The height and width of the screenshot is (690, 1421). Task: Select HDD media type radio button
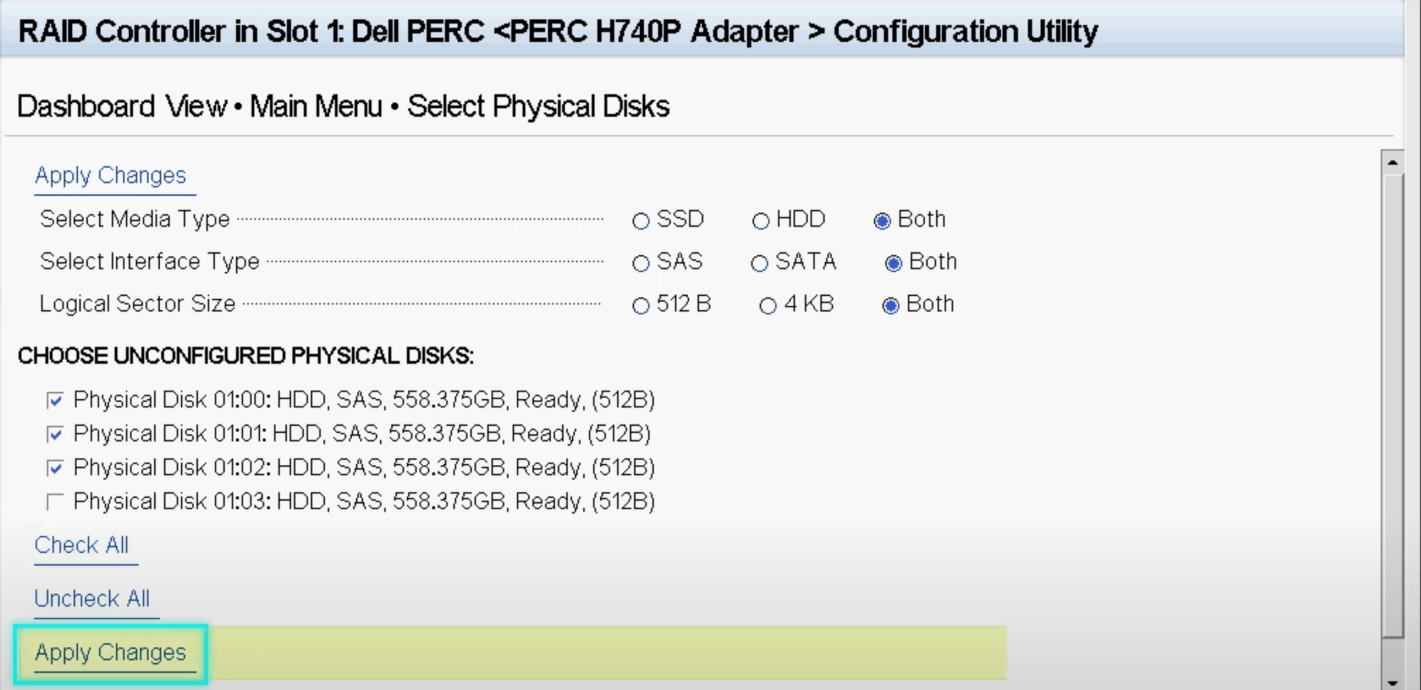761,221
